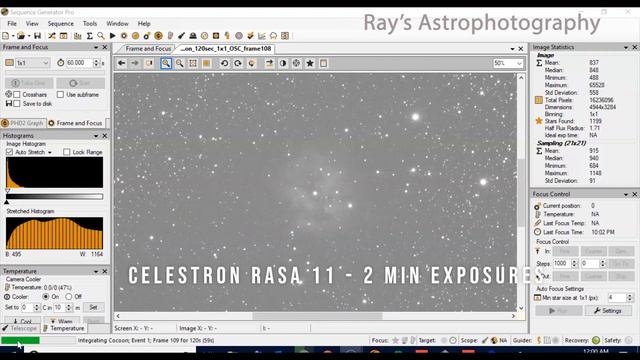Screen dimensions: 640x360
Task: Click the Cool button
Action: pos(22,321)
